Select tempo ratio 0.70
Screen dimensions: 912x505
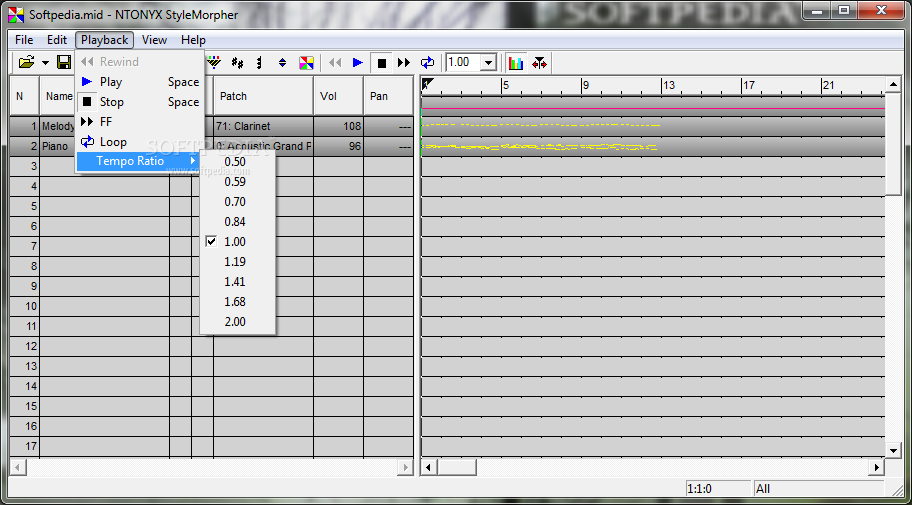click(x=237, y=202)
